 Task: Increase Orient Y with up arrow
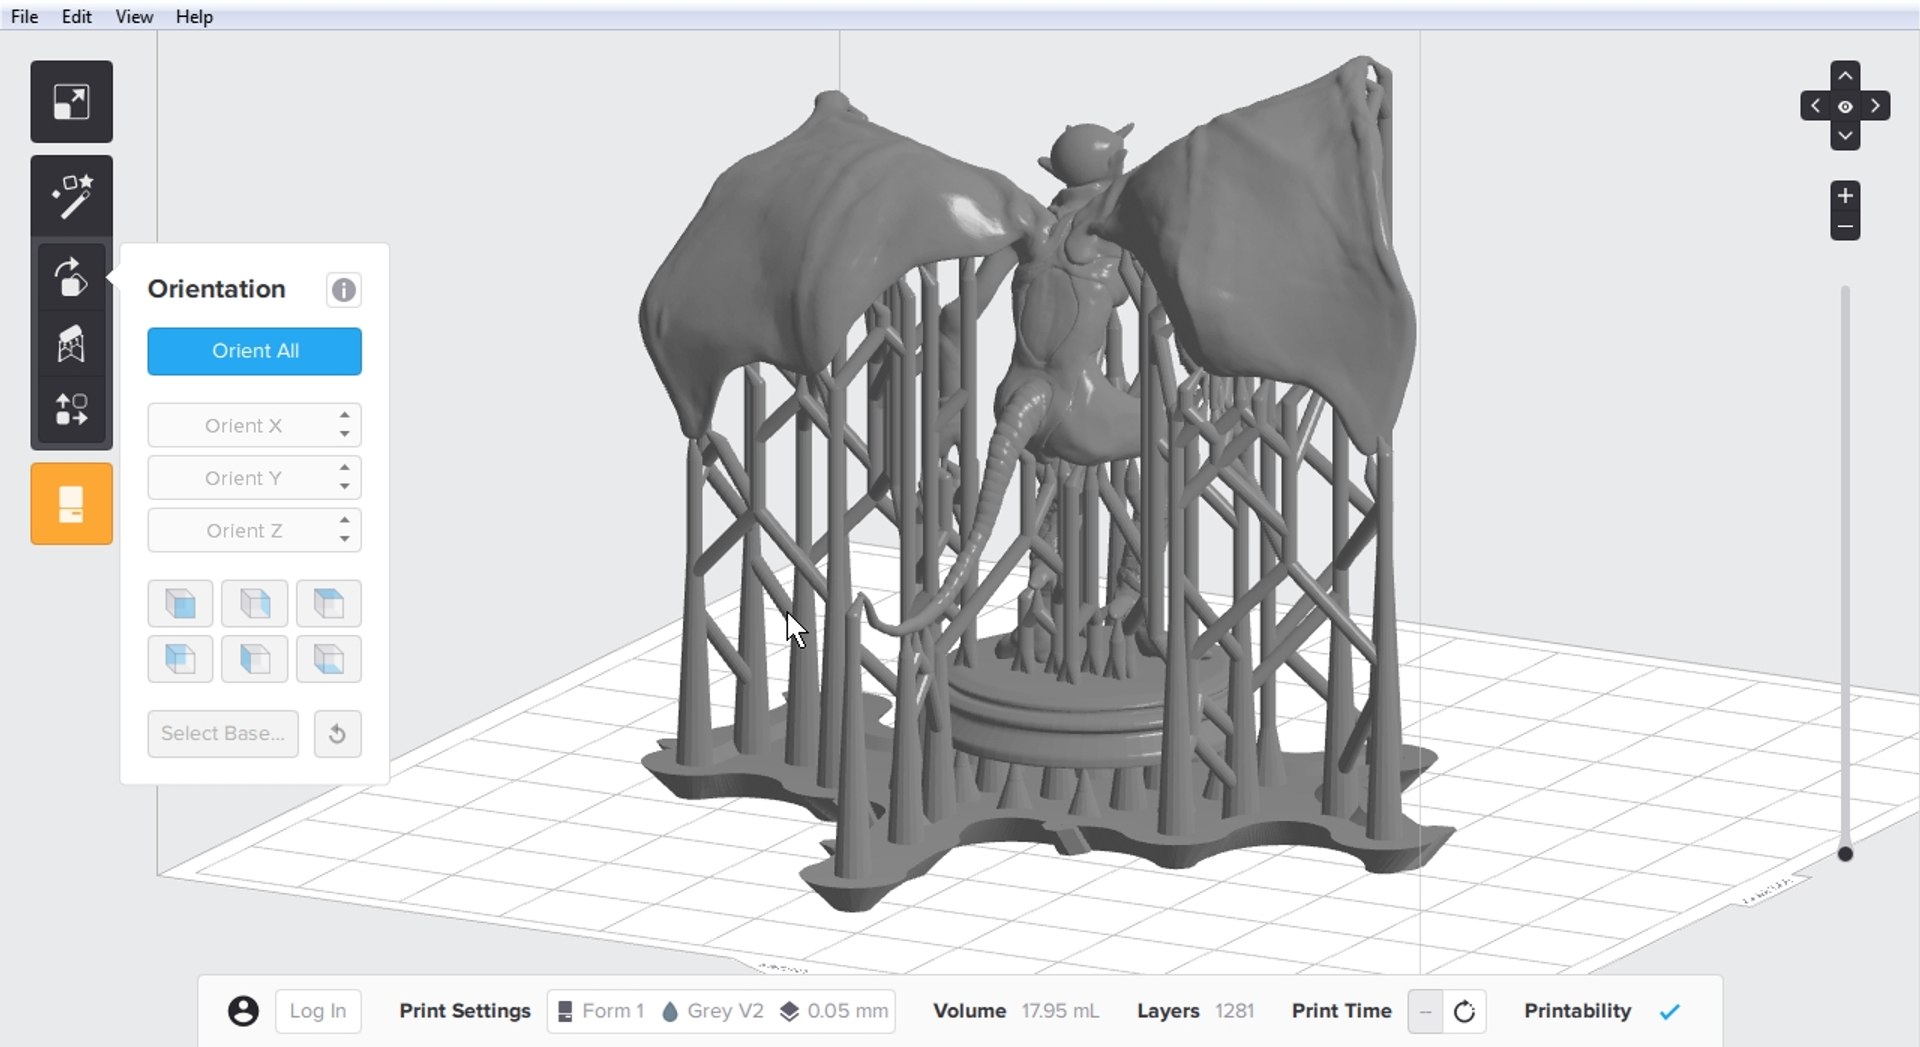(x=345, y=468)
